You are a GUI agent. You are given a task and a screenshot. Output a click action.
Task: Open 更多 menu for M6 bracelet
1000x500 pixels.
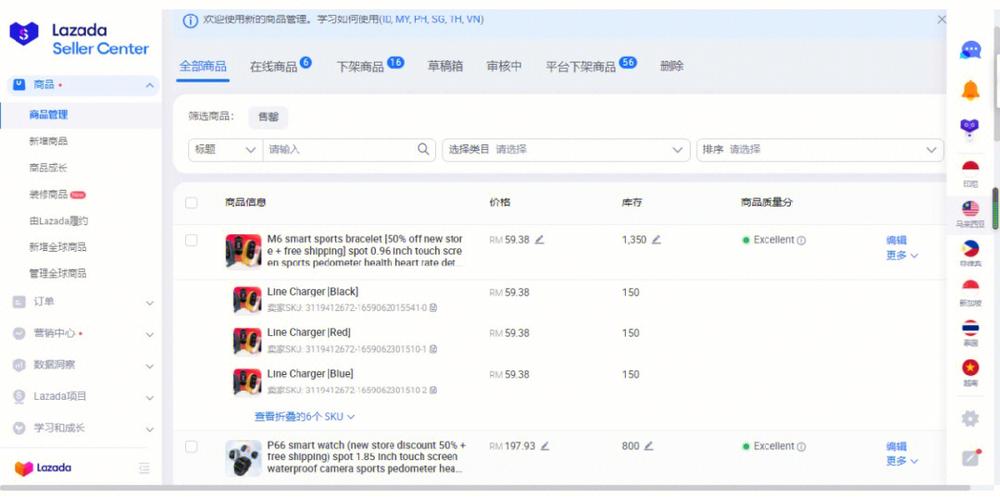pos(902,255)
